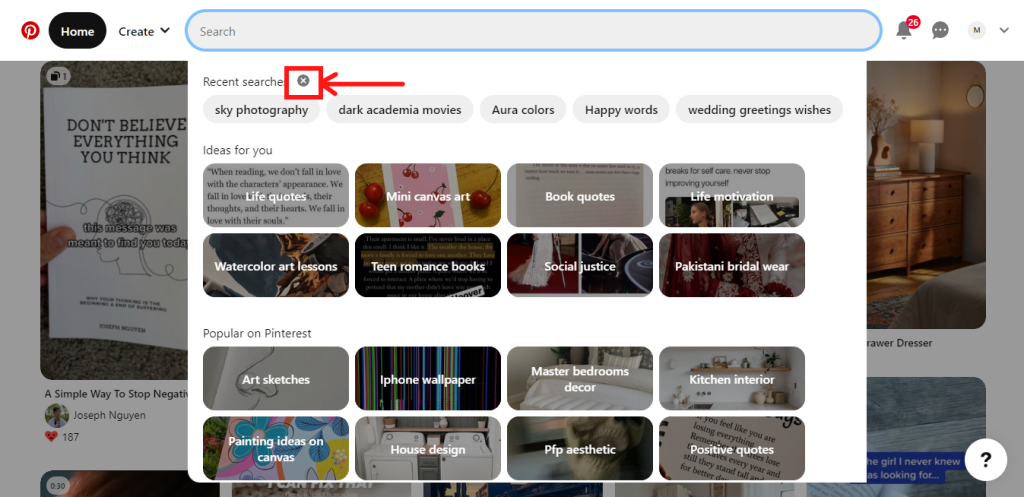Image resolution: width=1024 pixels, height=497 pixels.
Task: Click the heart reaction icon beside 187
Action: 51,436
